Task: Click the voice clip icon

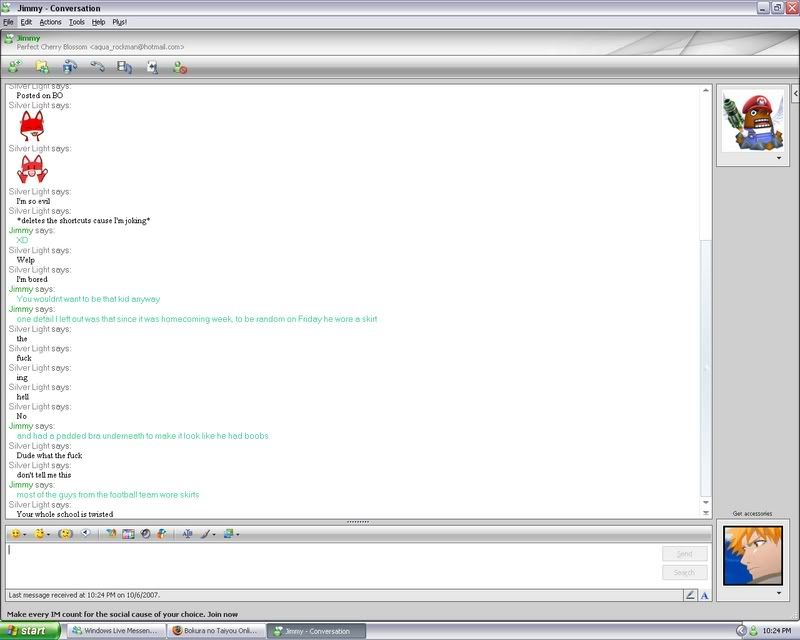Action: [x=86, y=534]
